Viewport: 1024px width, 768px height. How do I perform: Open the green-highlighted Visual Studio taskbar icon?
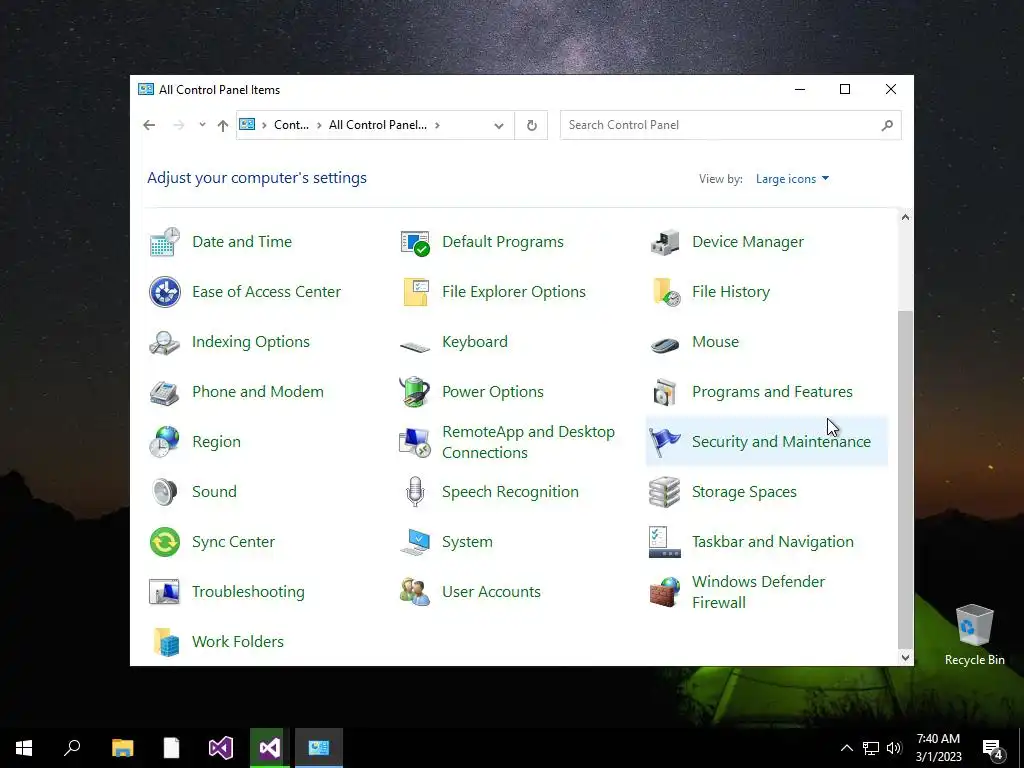[x=270, y=748]
